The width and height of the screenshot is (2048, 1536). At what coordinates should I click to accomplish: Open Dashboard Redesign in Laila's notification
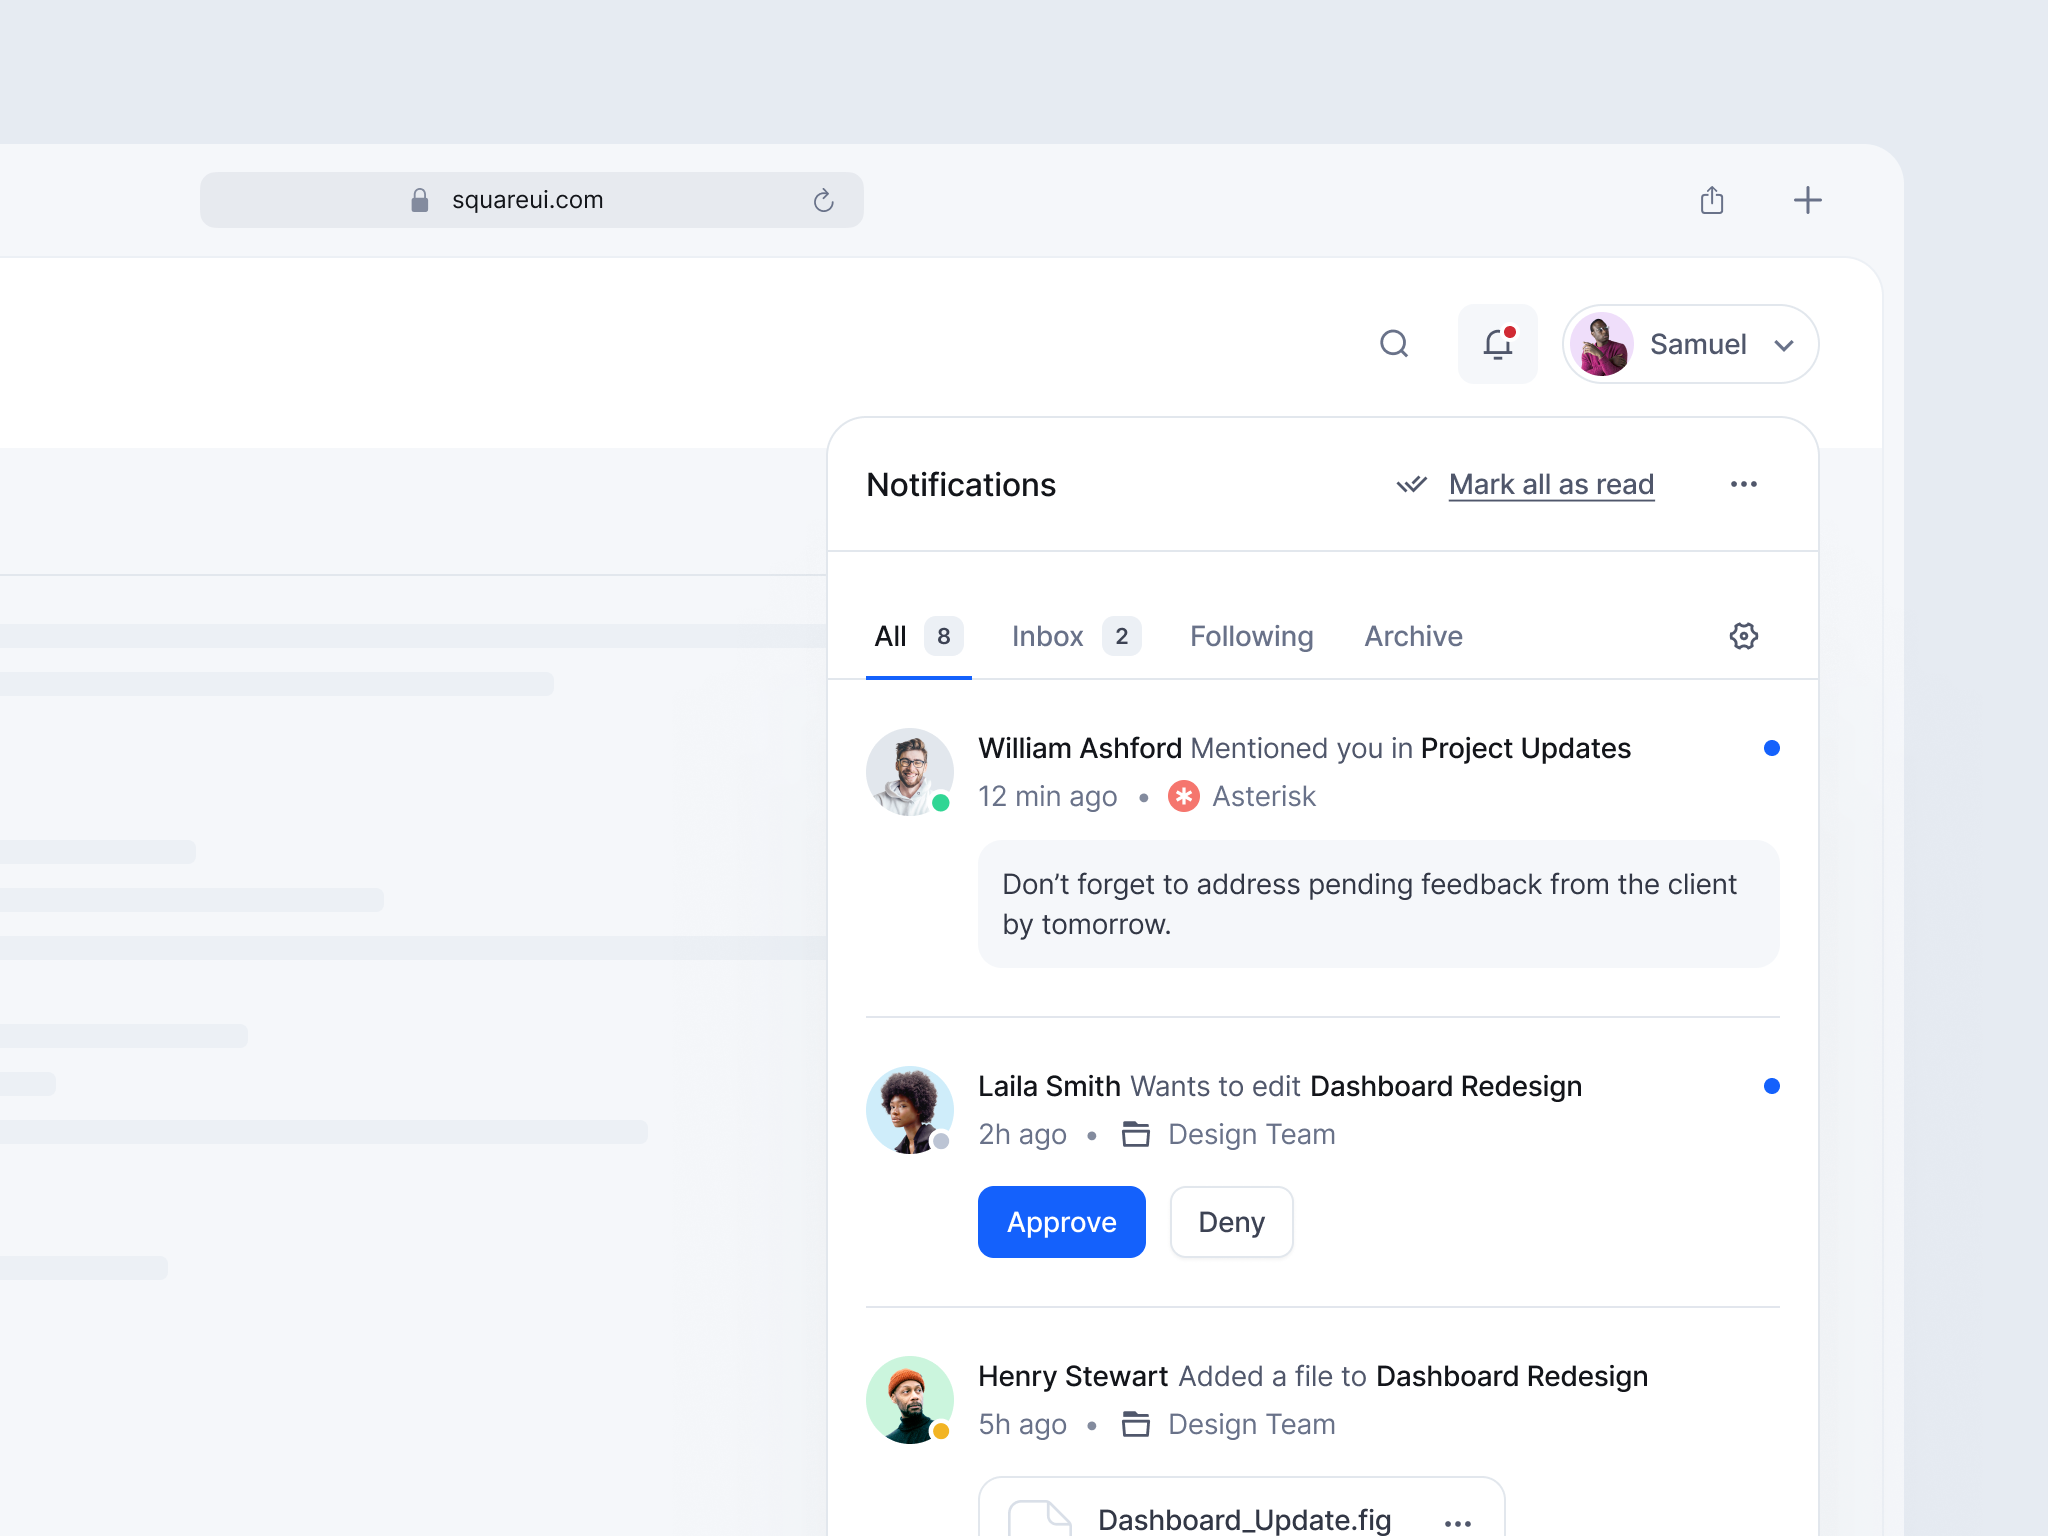(1446, 1086)
